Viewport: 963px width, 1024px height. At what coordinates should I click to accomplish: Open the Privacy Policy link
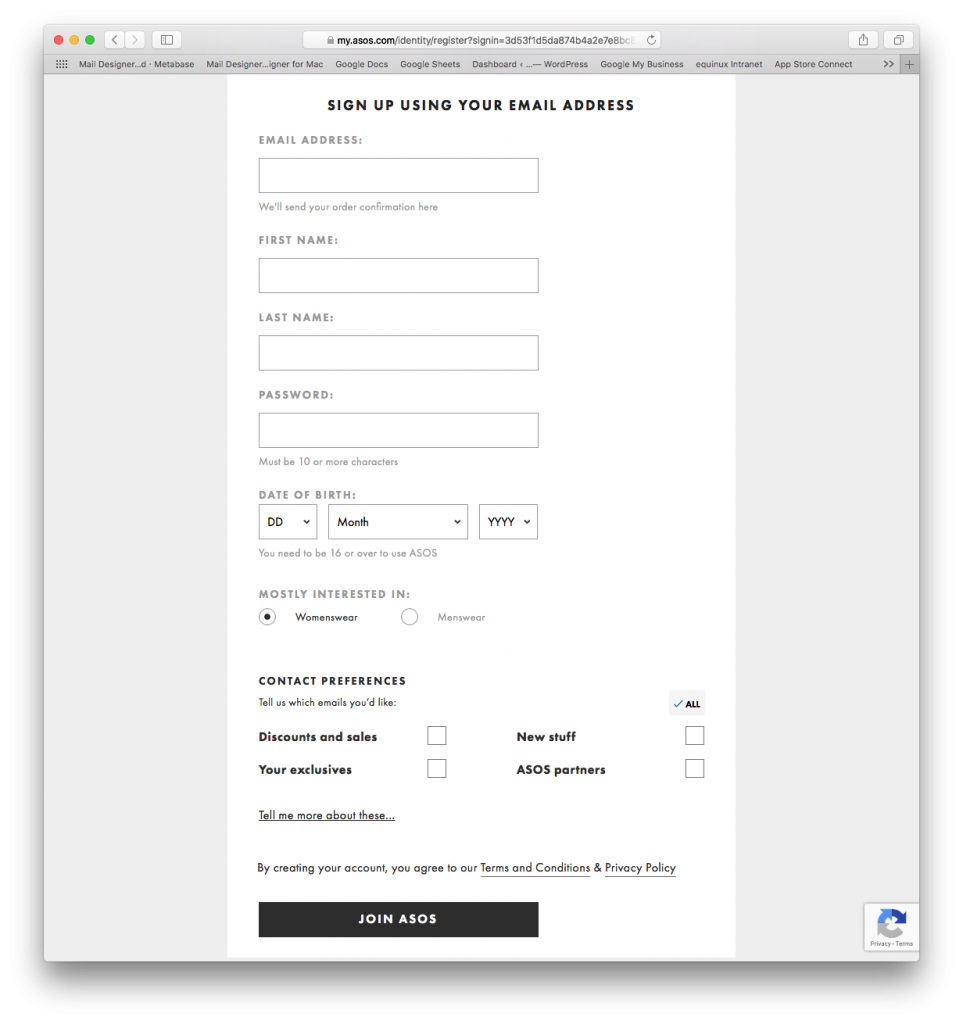point(640,867)
